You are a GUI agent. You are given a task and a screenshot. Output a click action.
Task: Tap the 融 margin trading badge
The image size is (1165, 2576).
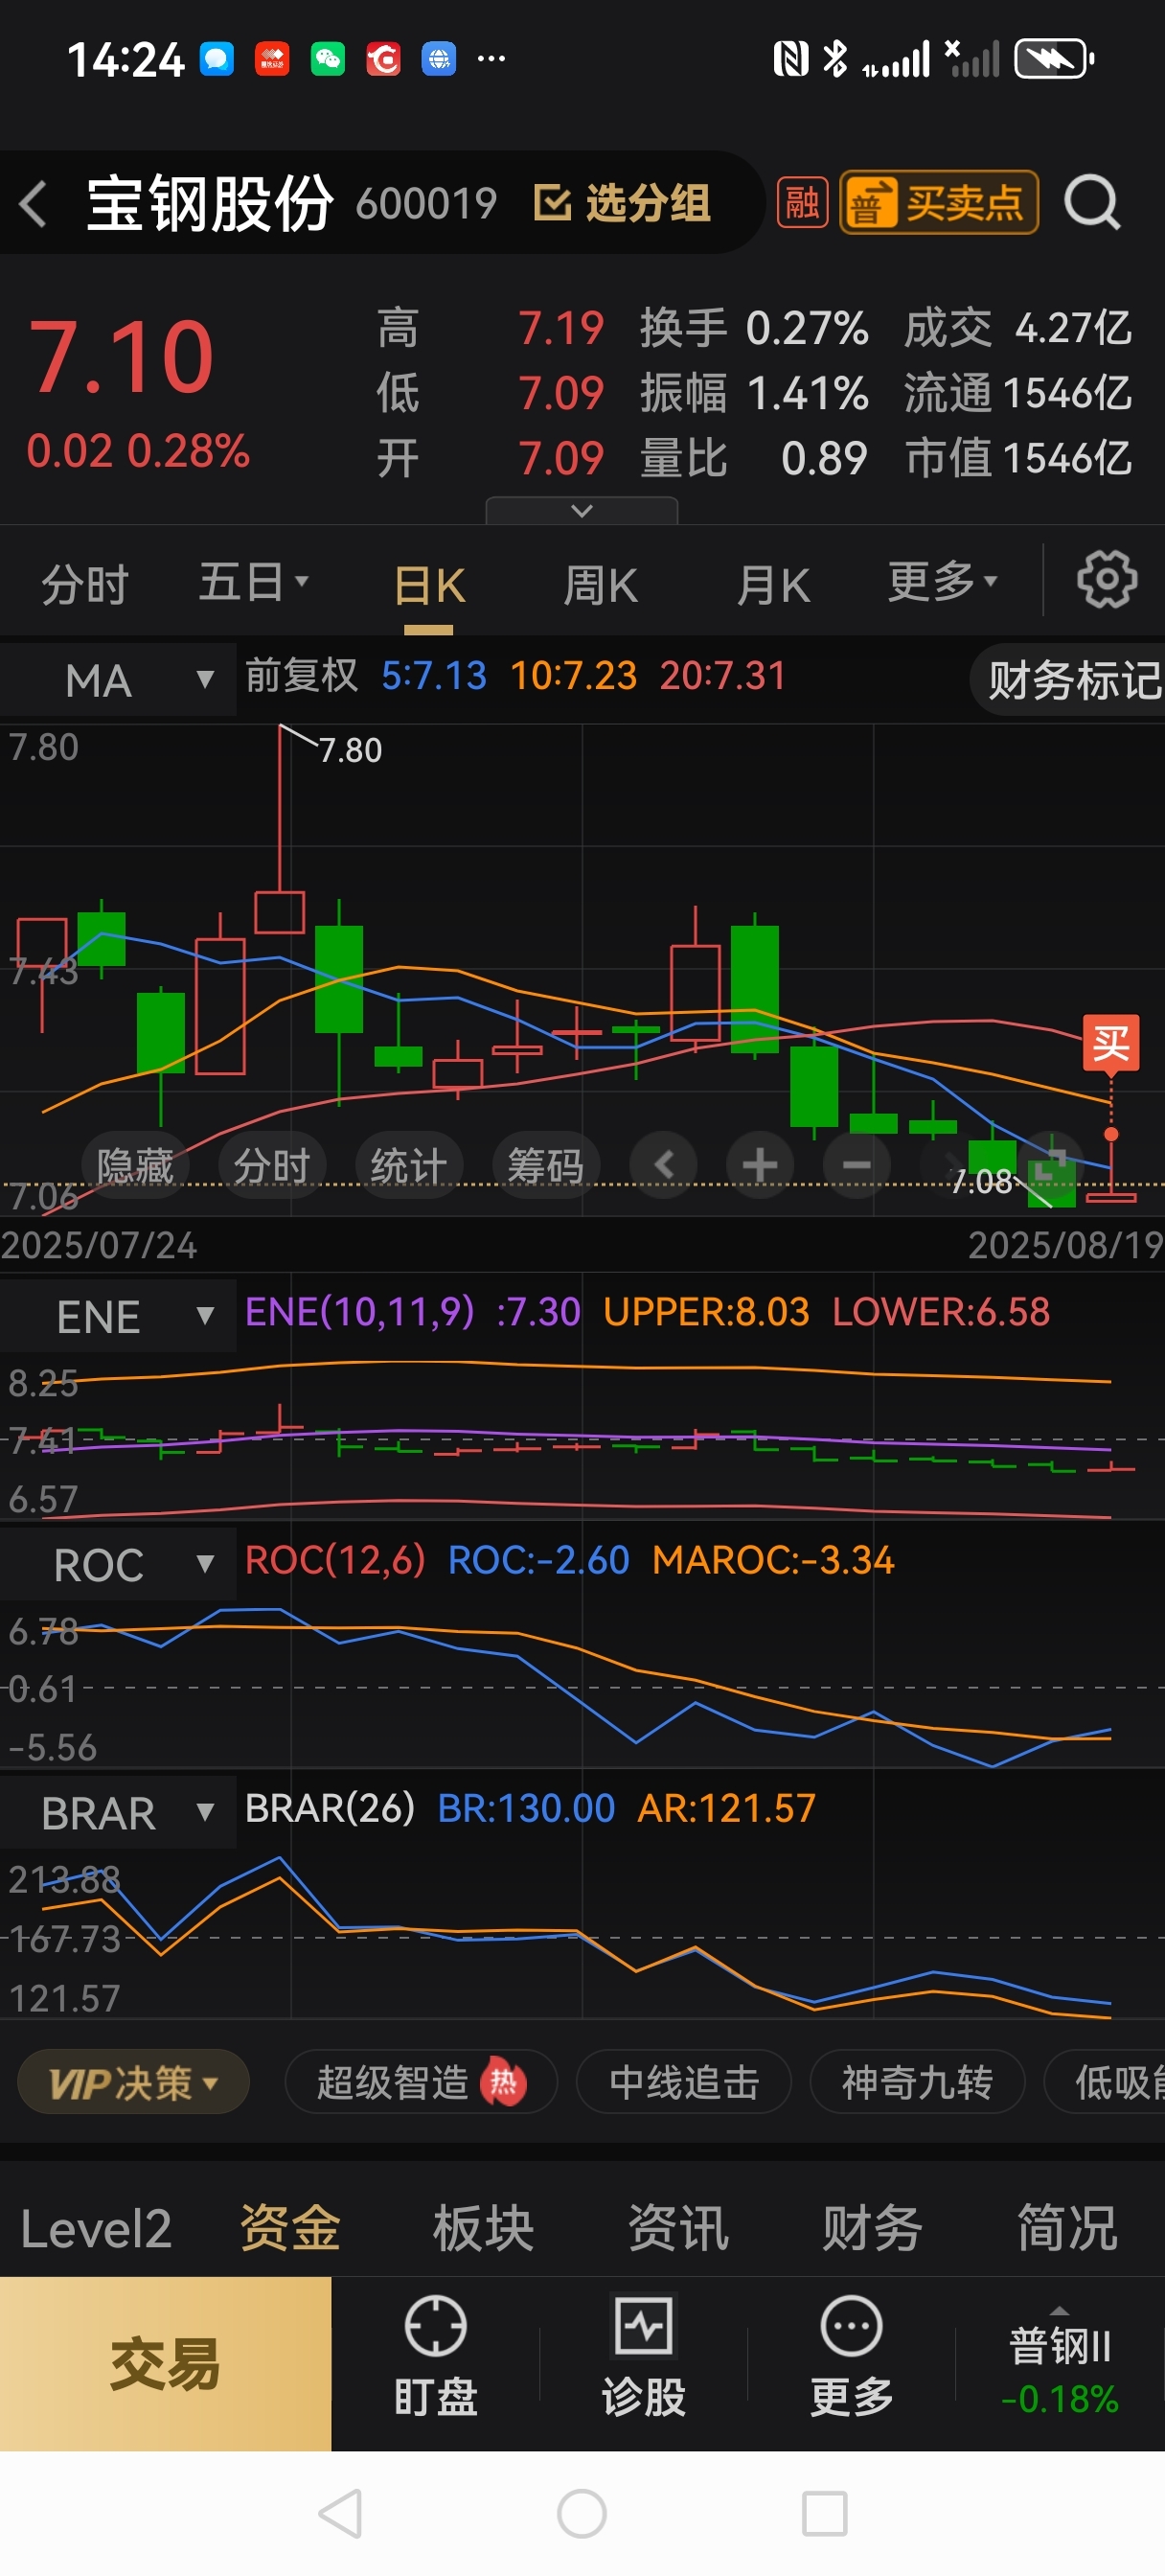[802, 203]
